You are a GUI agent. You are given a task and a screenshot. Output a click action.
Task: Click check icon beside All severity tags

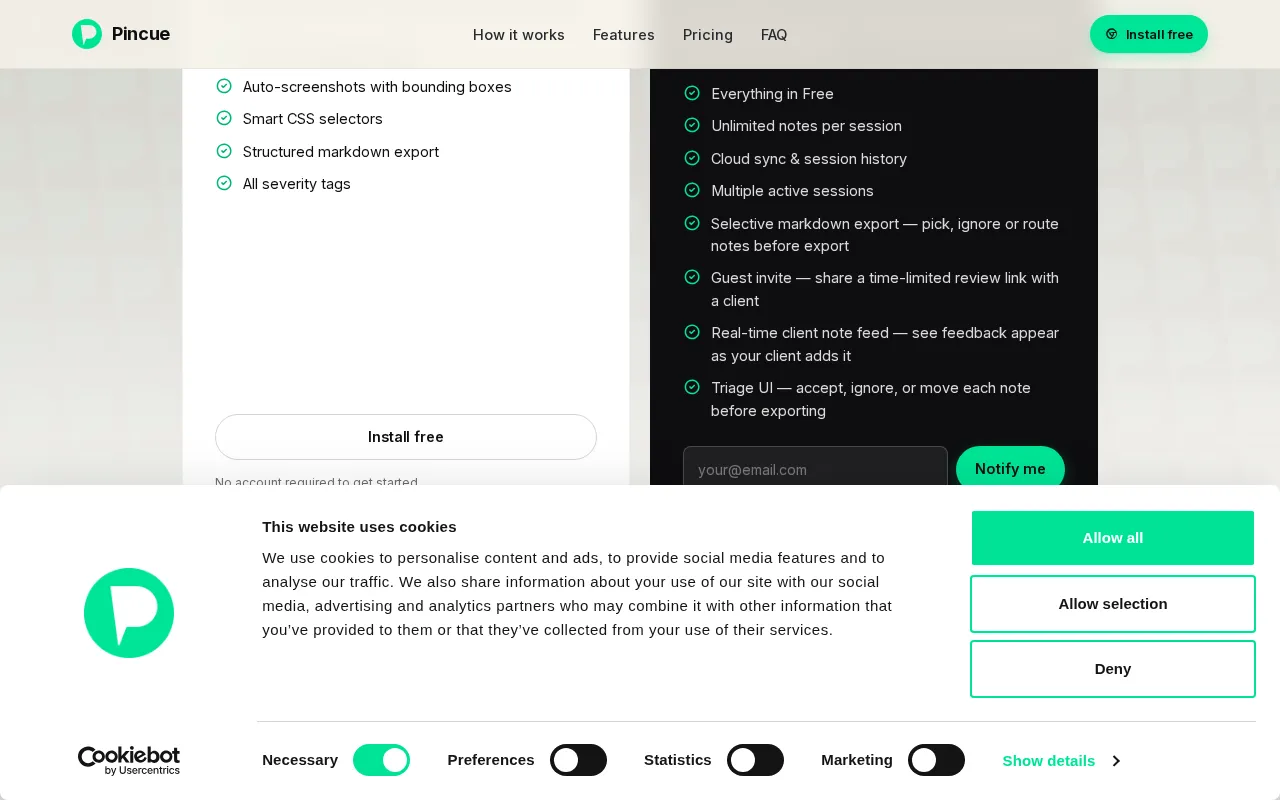(x=224, y=183)
